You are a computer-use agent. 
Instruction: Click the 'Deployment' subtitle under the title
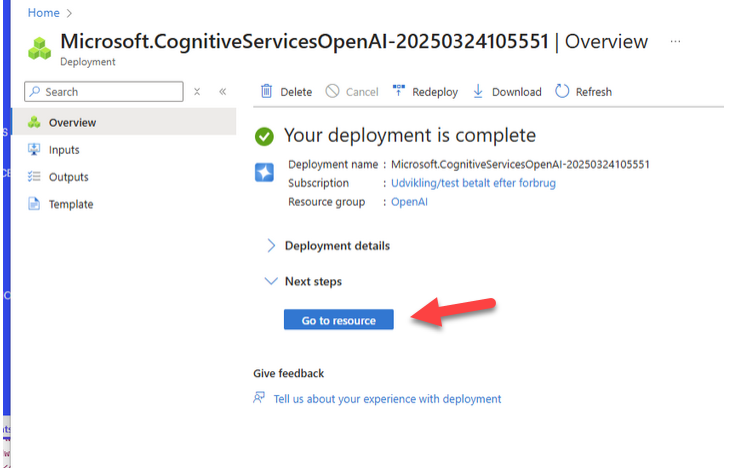[x=88, y=62]
